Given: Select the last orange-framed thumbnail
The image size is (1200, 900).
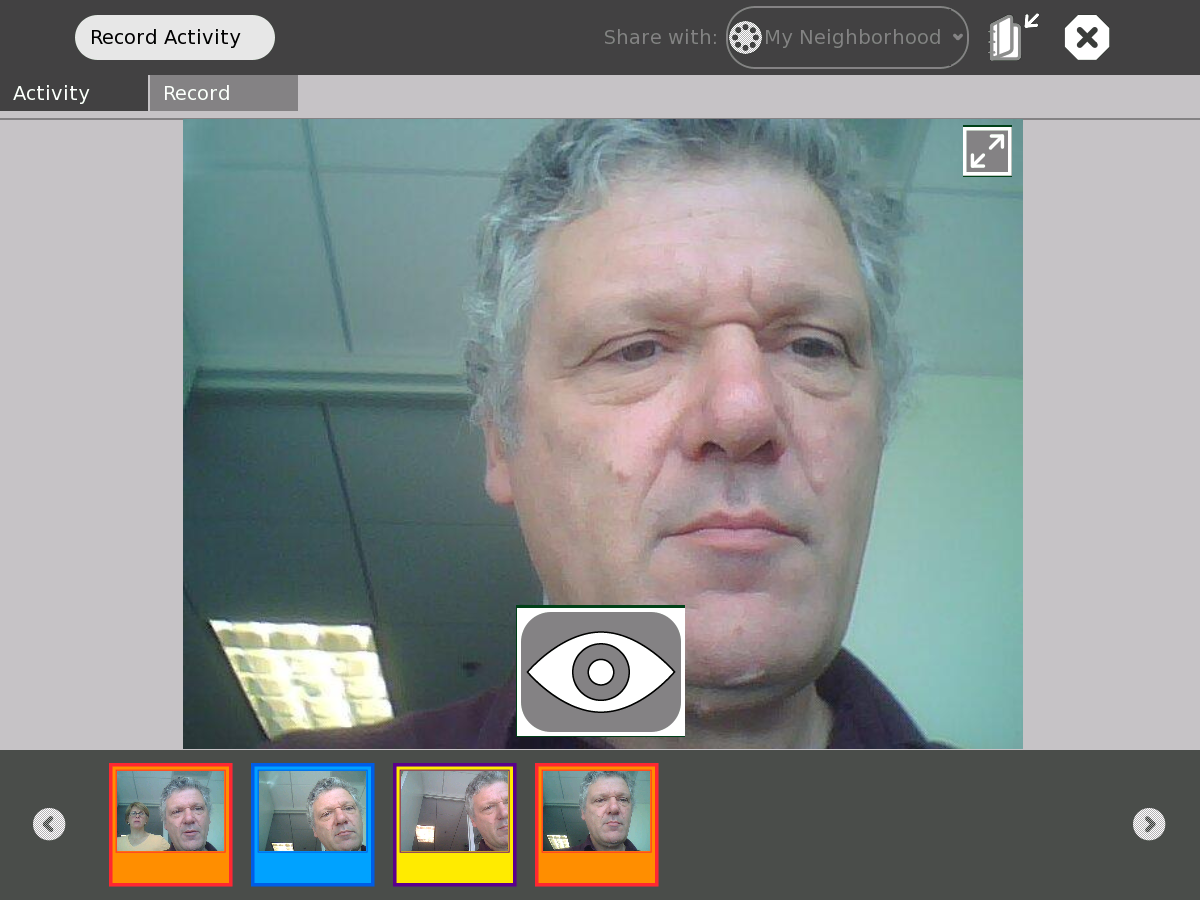Looking at the screenshot, I should click(x=597, y=811).
